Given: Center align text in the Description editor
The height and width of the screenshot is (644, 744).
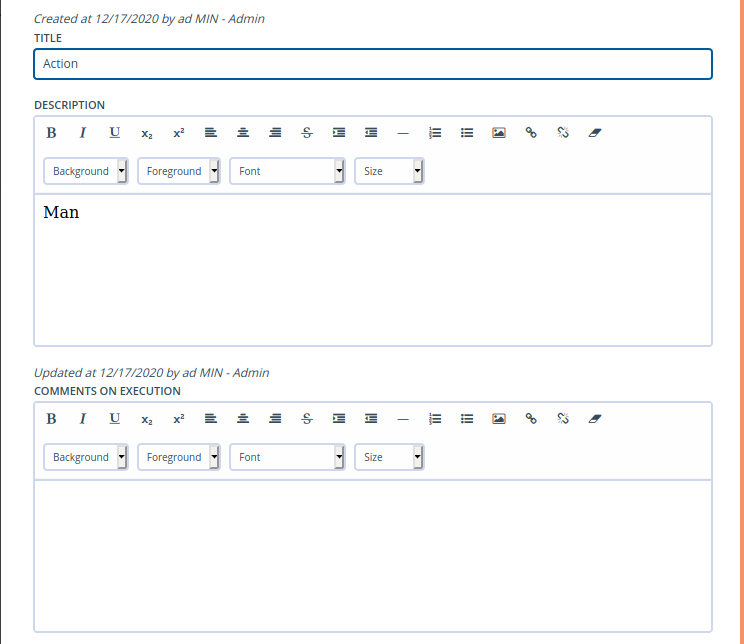Looking at the screenshot, I should click(x=243, y=133).
